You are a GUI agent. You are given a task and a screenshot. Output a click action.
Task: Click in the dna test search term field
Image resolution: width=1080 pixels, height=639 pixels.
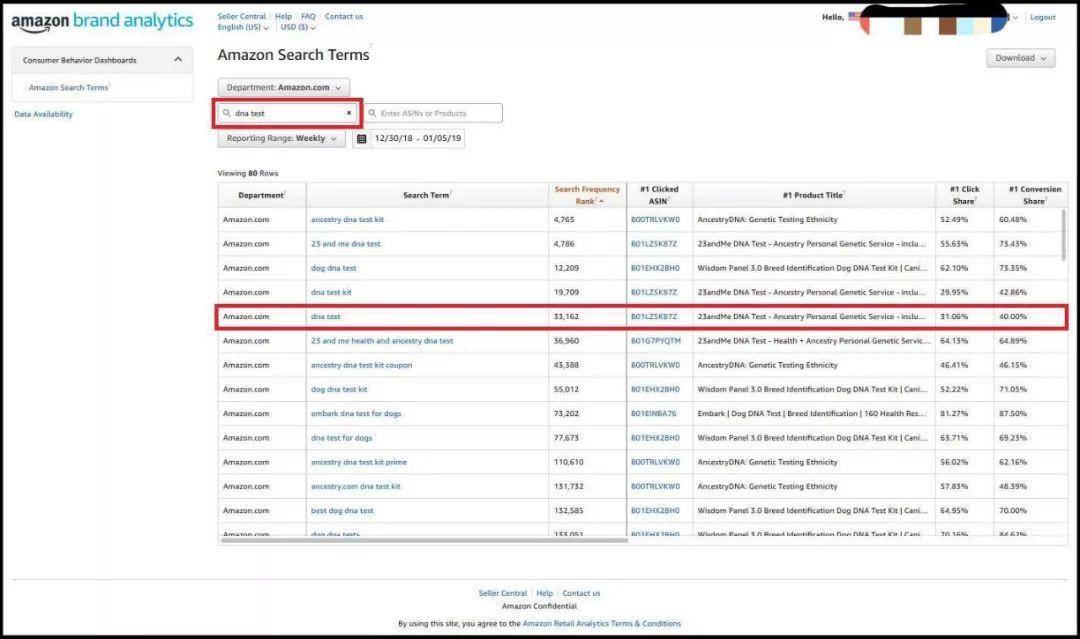point(287,113)
